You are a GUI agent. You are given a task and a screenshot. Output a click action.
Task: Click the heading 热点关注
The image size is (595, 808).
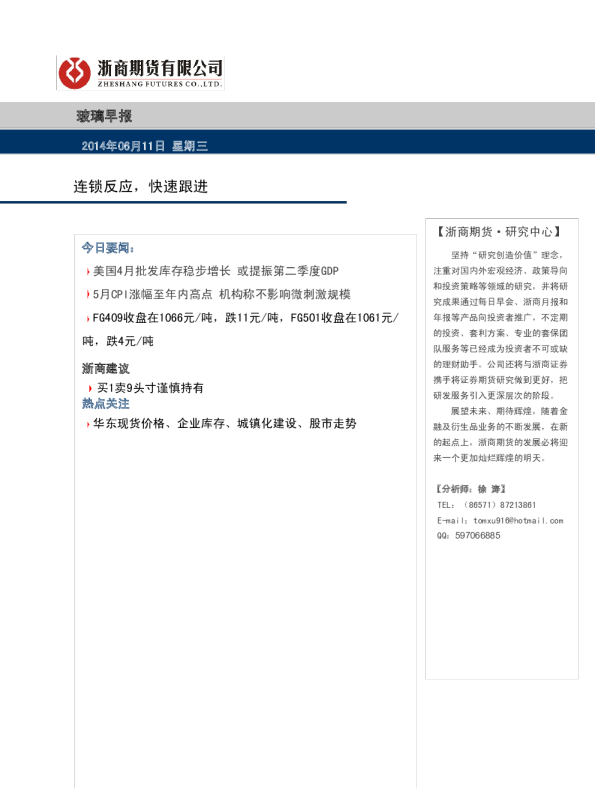106,403
